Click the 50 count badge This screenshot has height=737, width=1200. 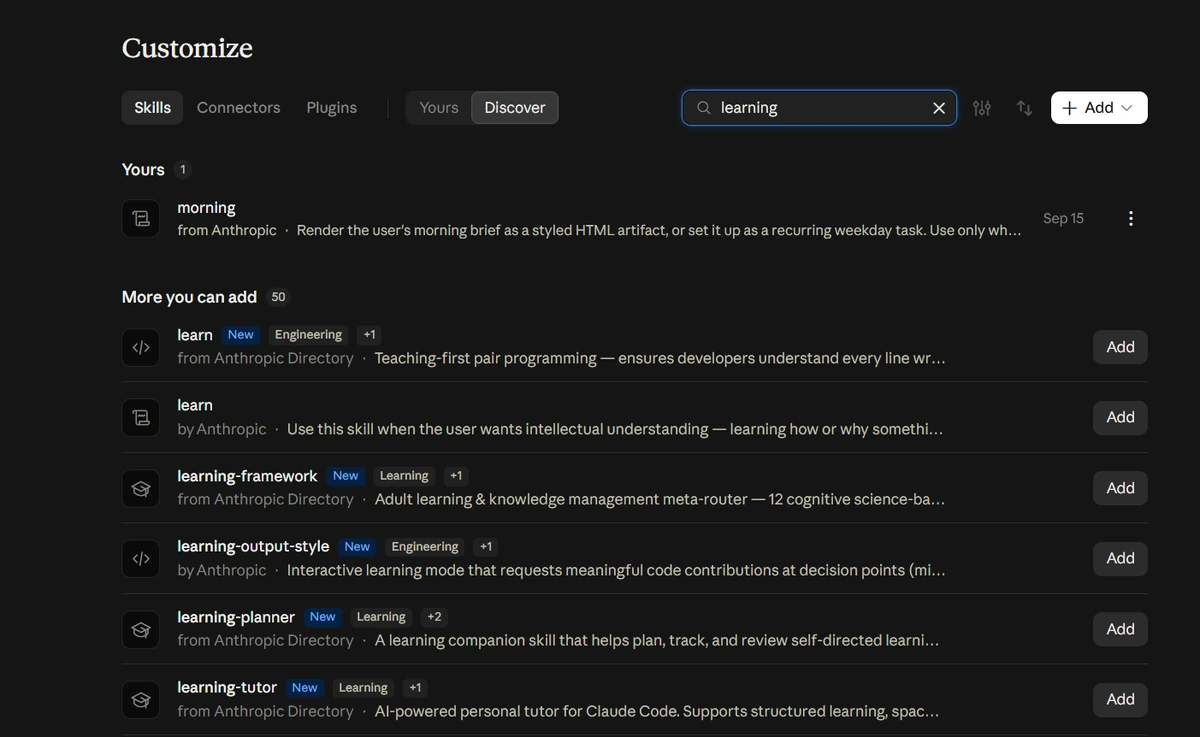tap(278, 297)
